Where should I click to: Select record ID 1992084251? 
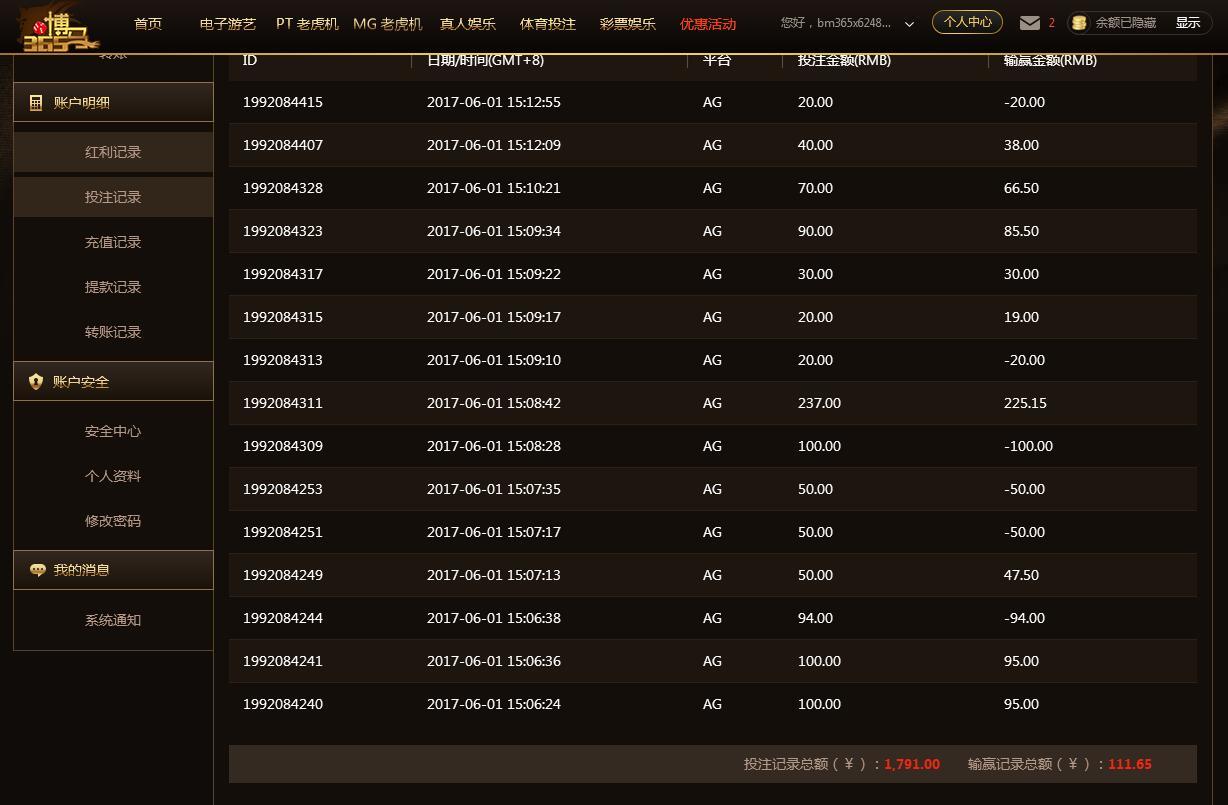tap(283, 532)
